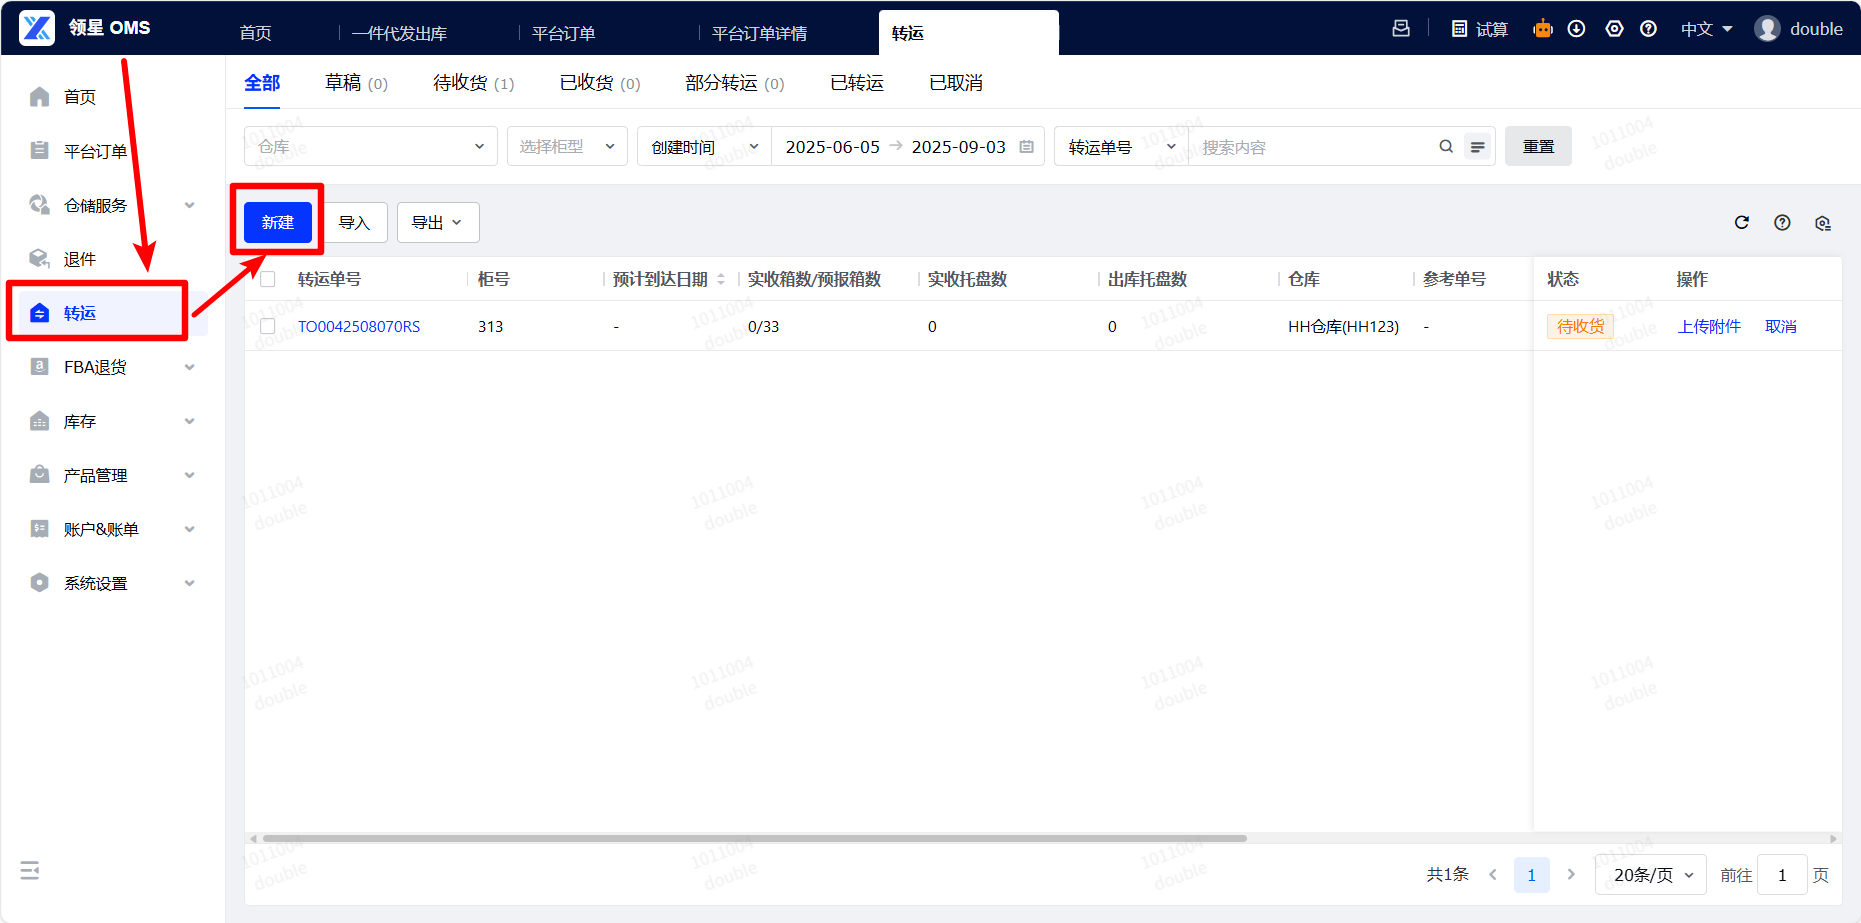This screenshot has height=923, width=1861.
Task: Open the 试算 calculator tool
Action: coord(1480,29)
